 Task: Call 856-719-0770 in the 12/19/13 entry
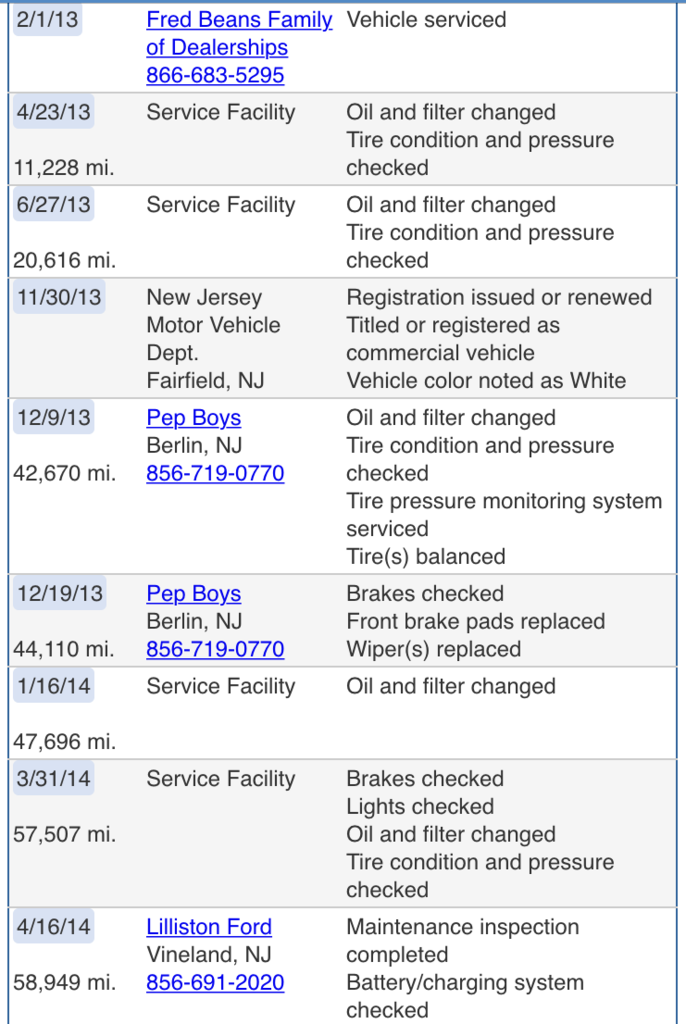(215, 649)
